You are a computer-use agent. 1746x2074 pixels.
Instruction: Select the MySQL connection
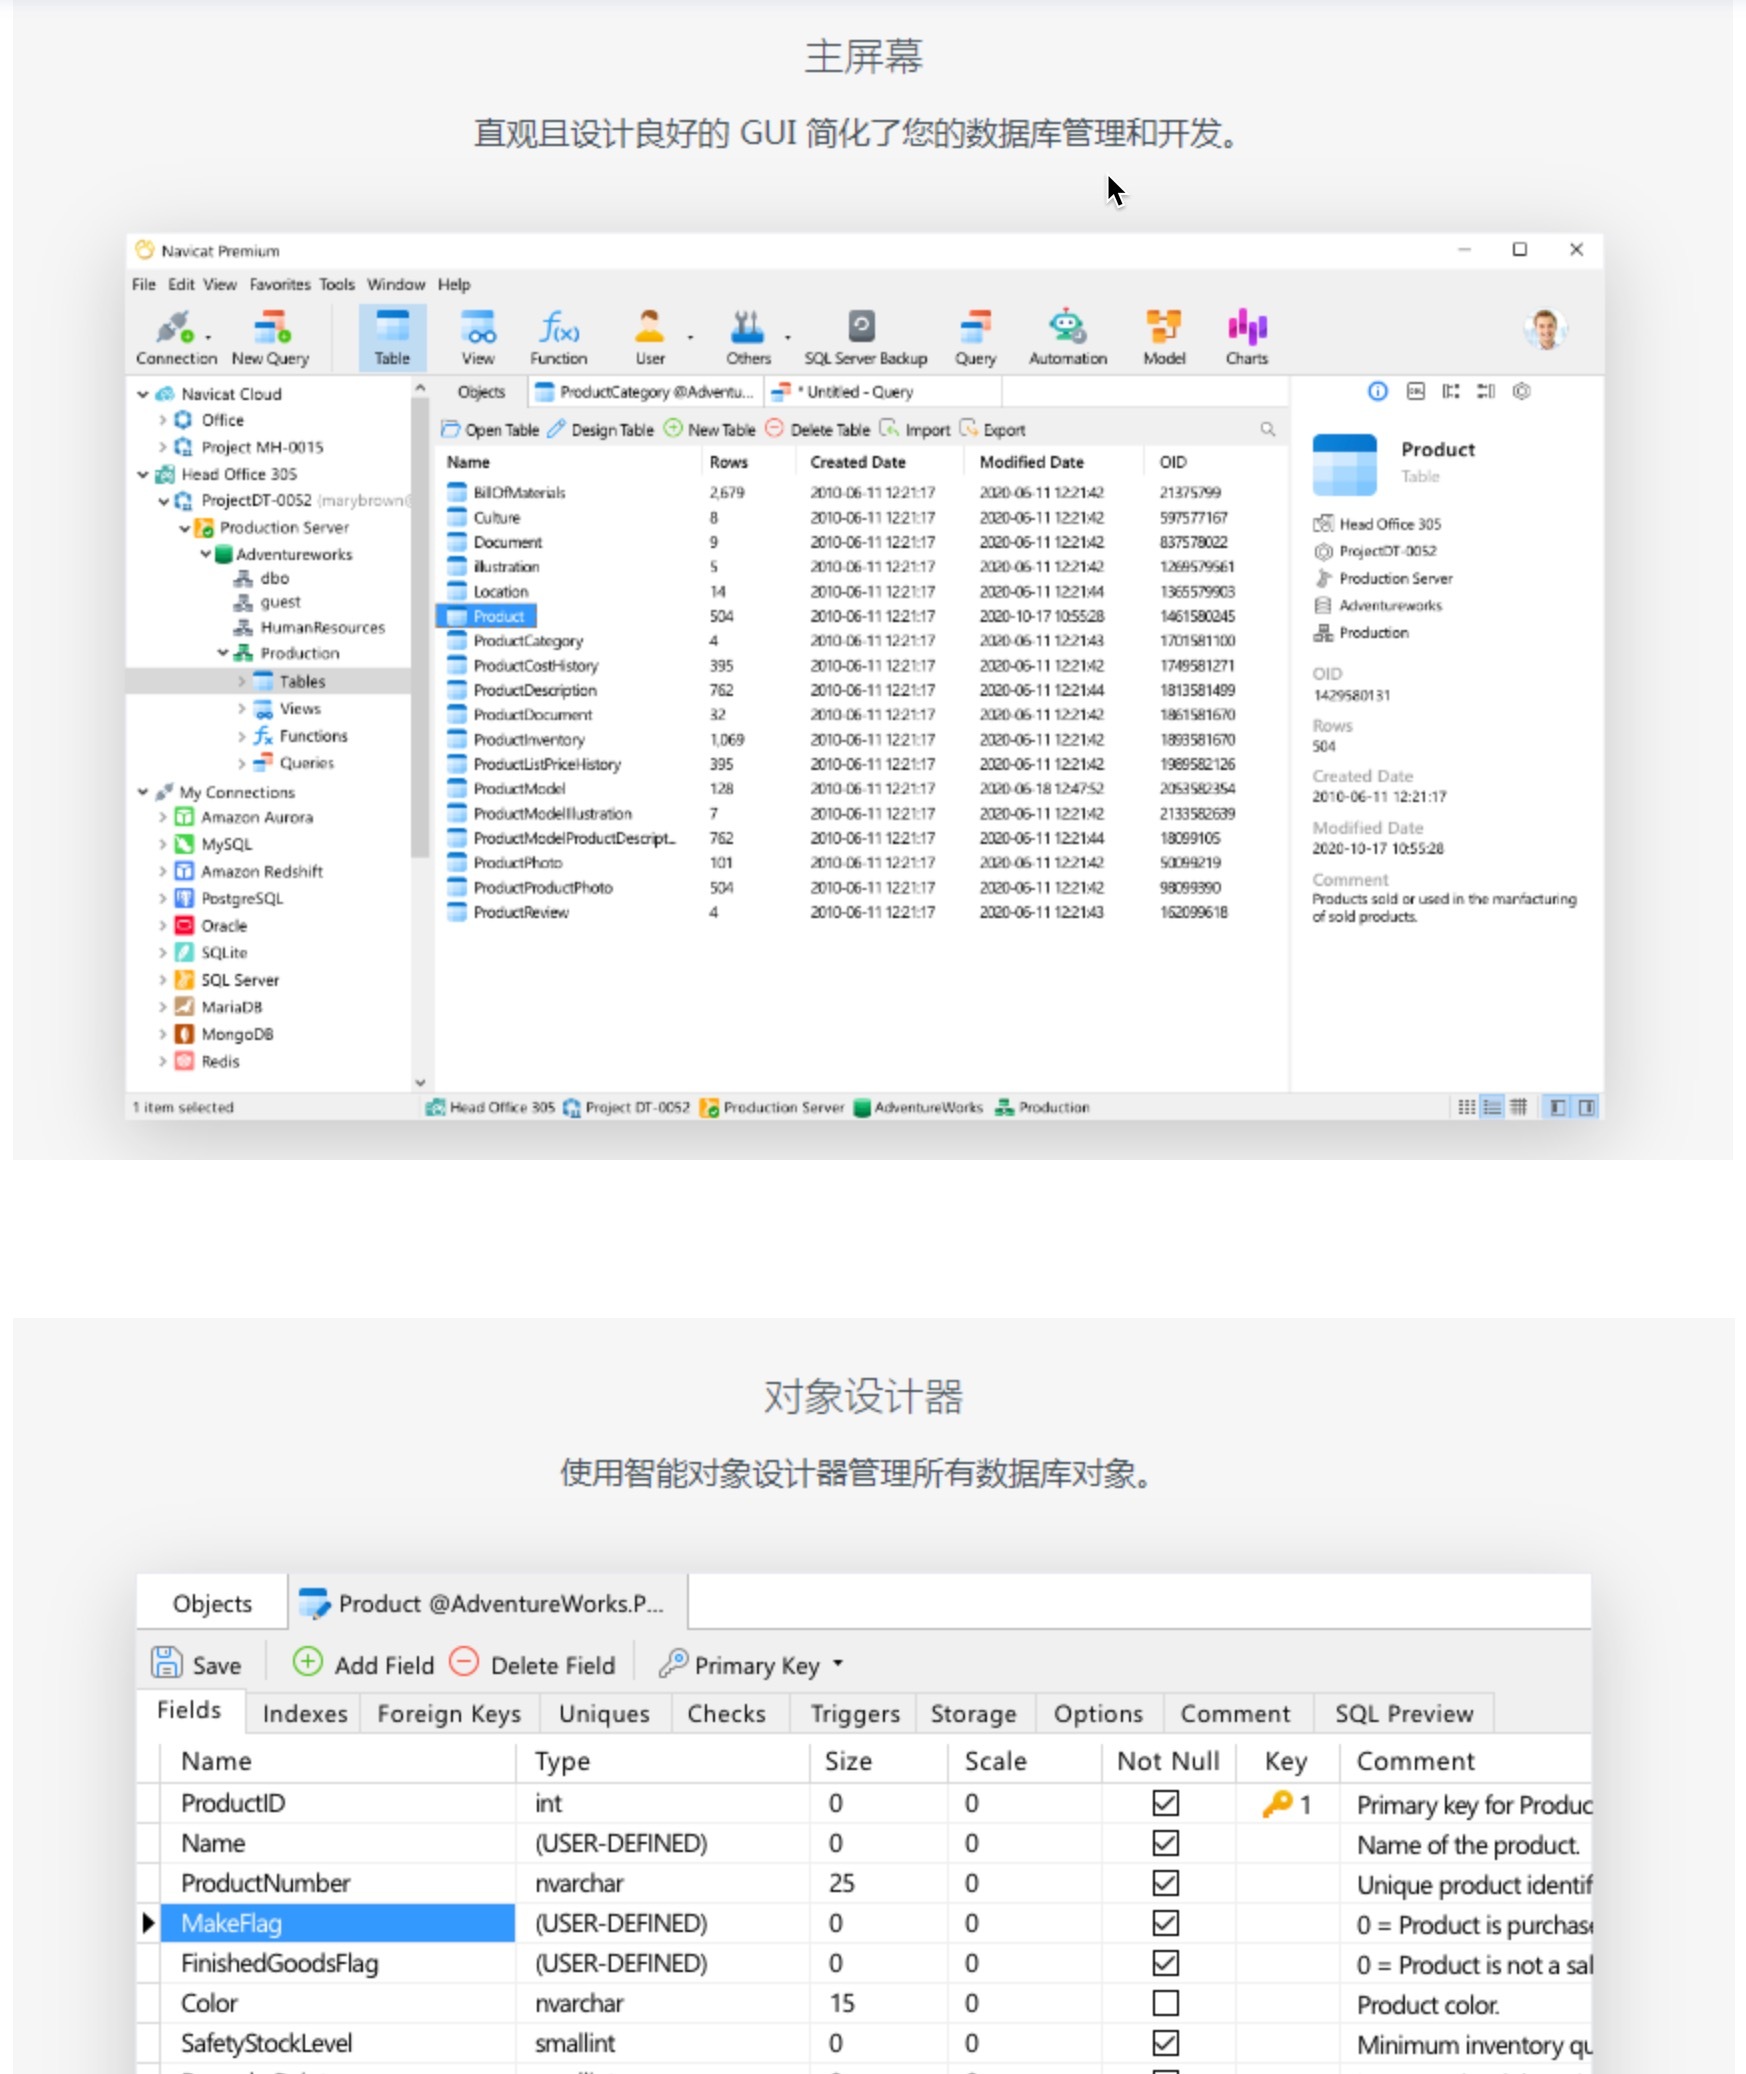tap(226, 844)
